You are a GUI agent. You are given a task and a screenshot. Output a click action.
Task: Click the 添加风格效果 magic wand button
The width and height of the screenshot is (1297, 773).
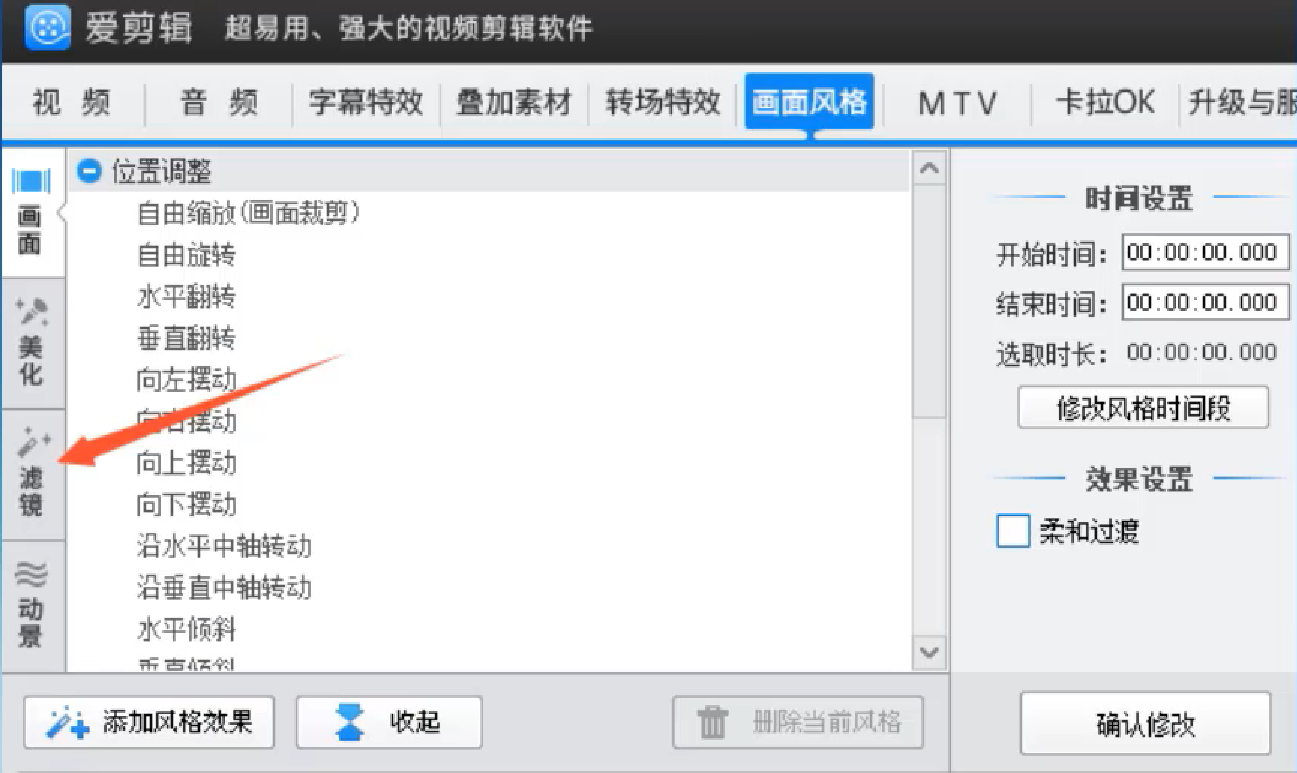(149, 722)
